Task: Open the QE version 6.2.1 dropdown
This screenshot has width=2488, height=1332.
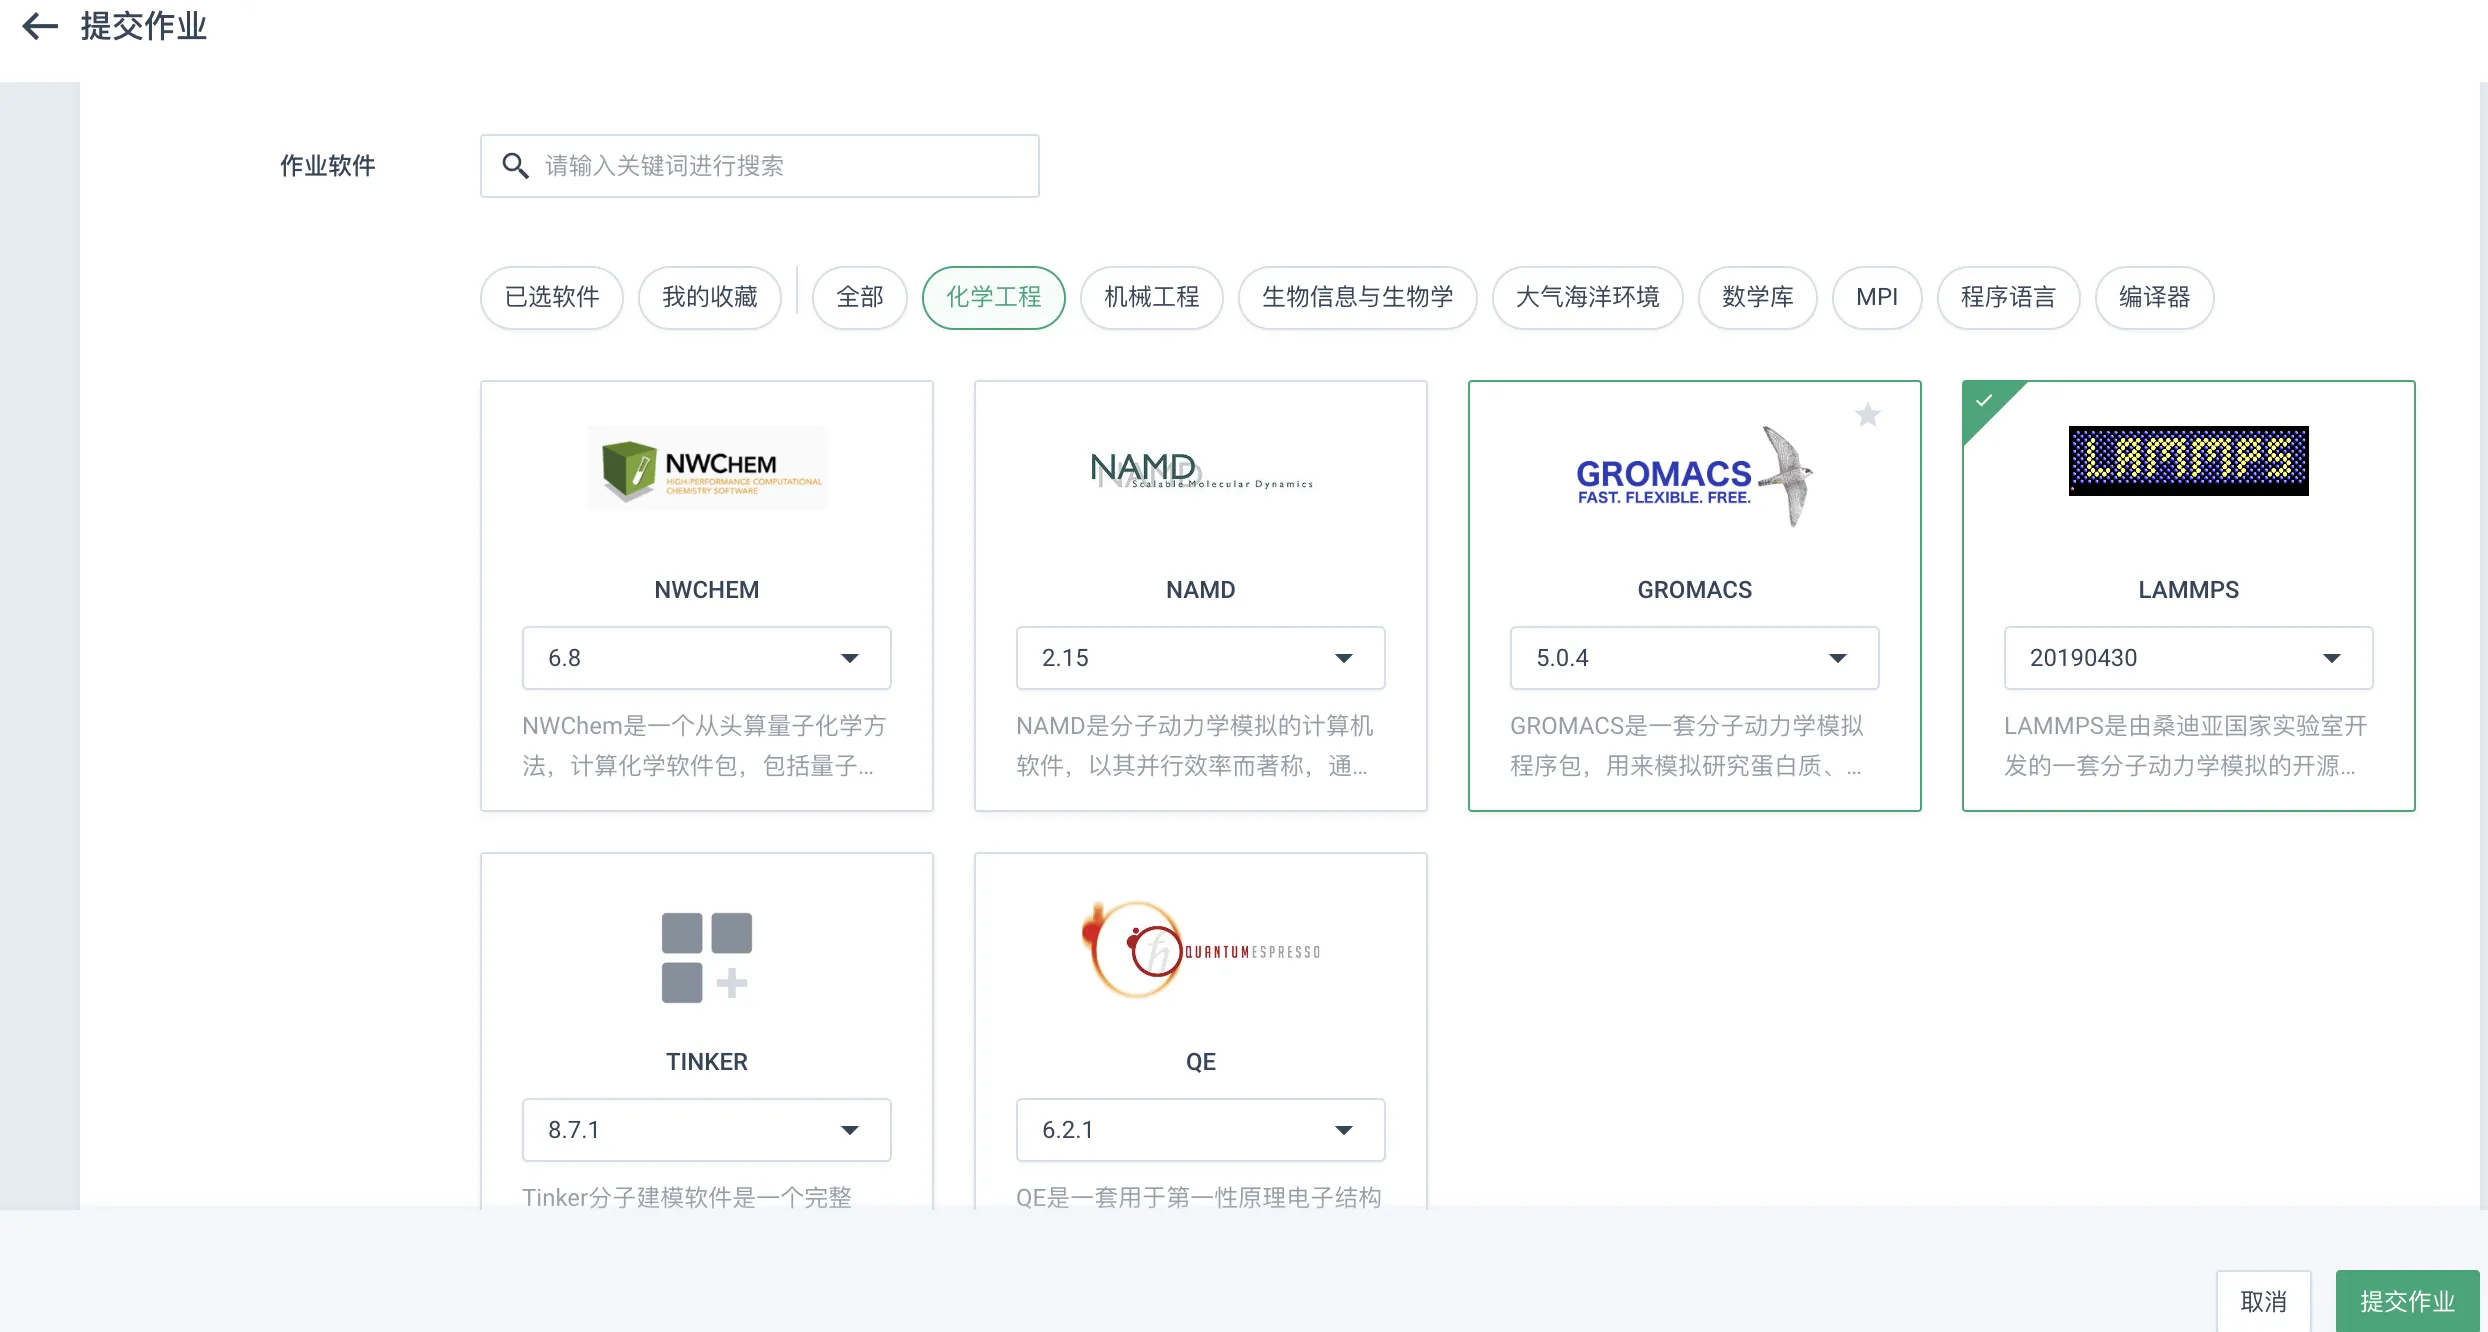Action: pyautogui.click(x=1201, y=1130)
